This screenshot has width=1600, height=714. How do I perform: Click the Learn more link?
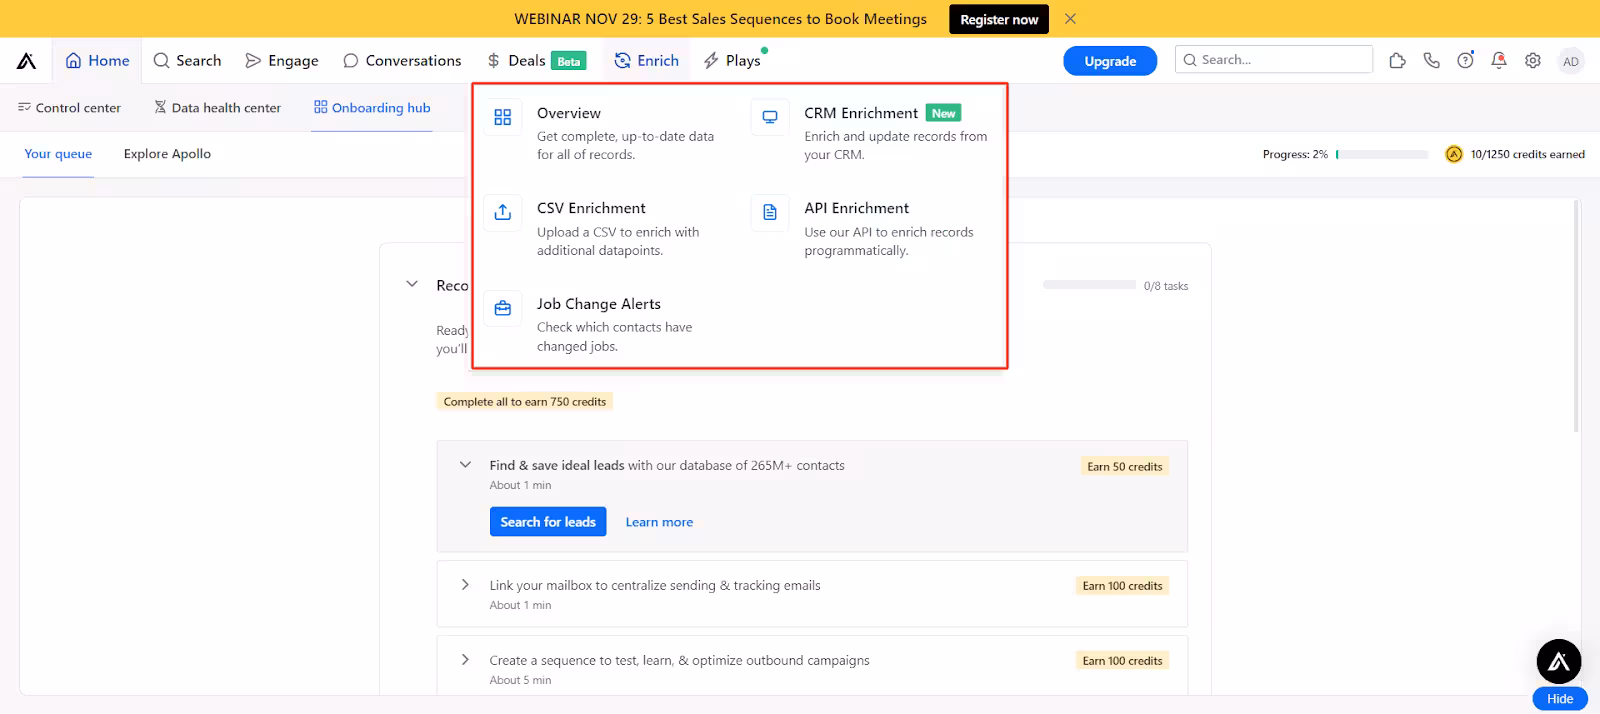659,522
